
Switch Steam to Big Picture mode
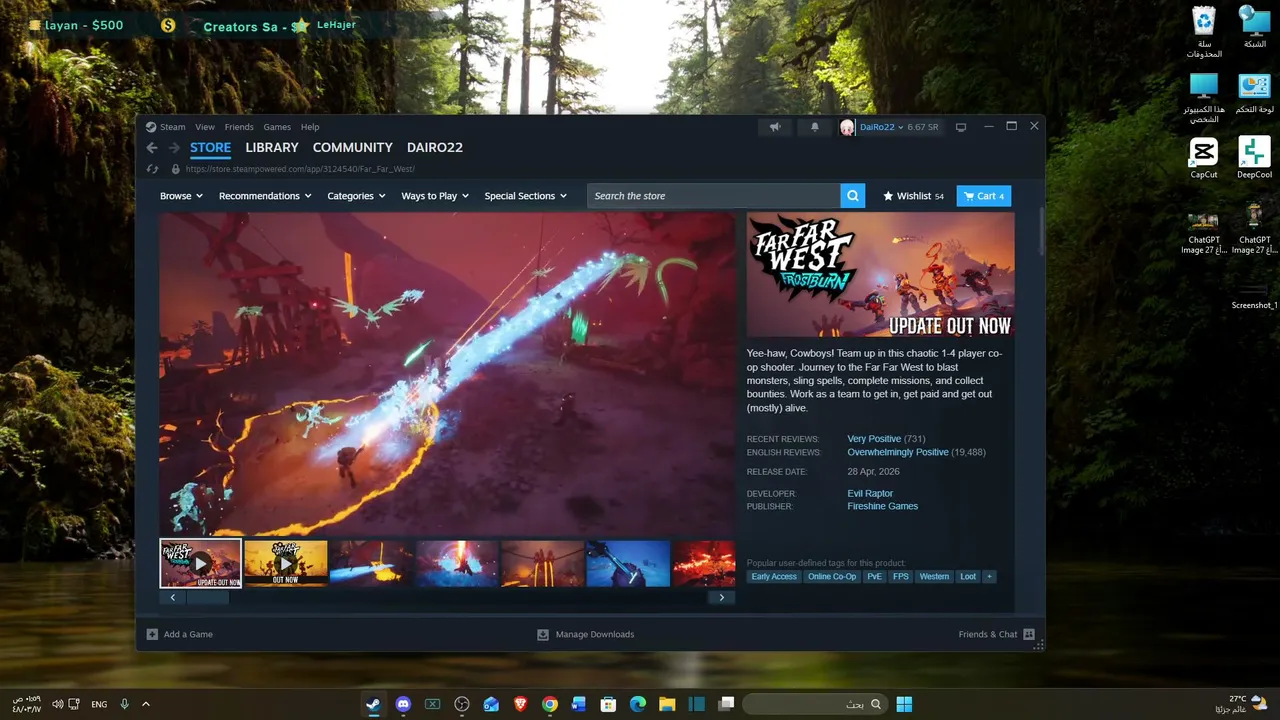pyautogui.click(x=961, y=127)
